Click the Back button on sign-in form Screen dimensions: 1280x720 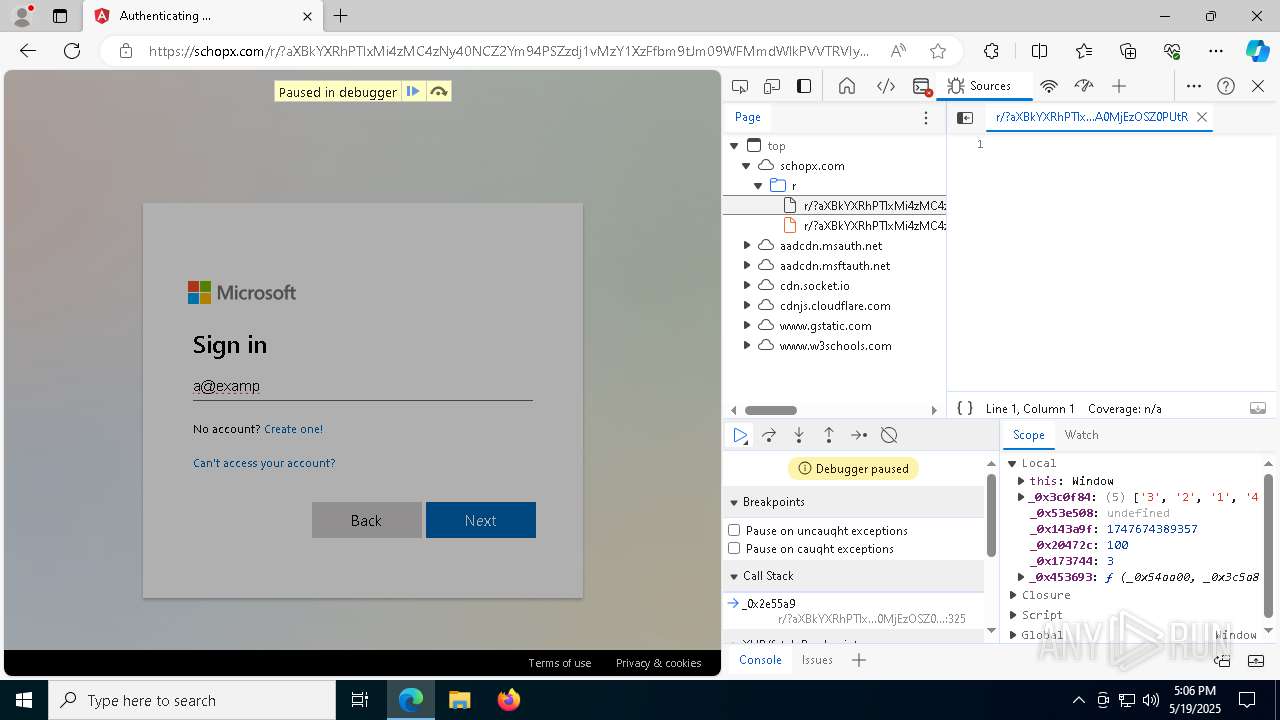click(x=366, y=520)
